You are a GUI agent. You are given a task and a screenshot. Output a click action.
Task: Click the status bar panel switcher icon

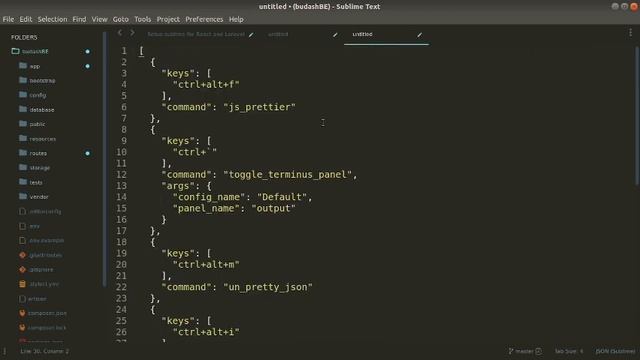[x=4, y=351]
